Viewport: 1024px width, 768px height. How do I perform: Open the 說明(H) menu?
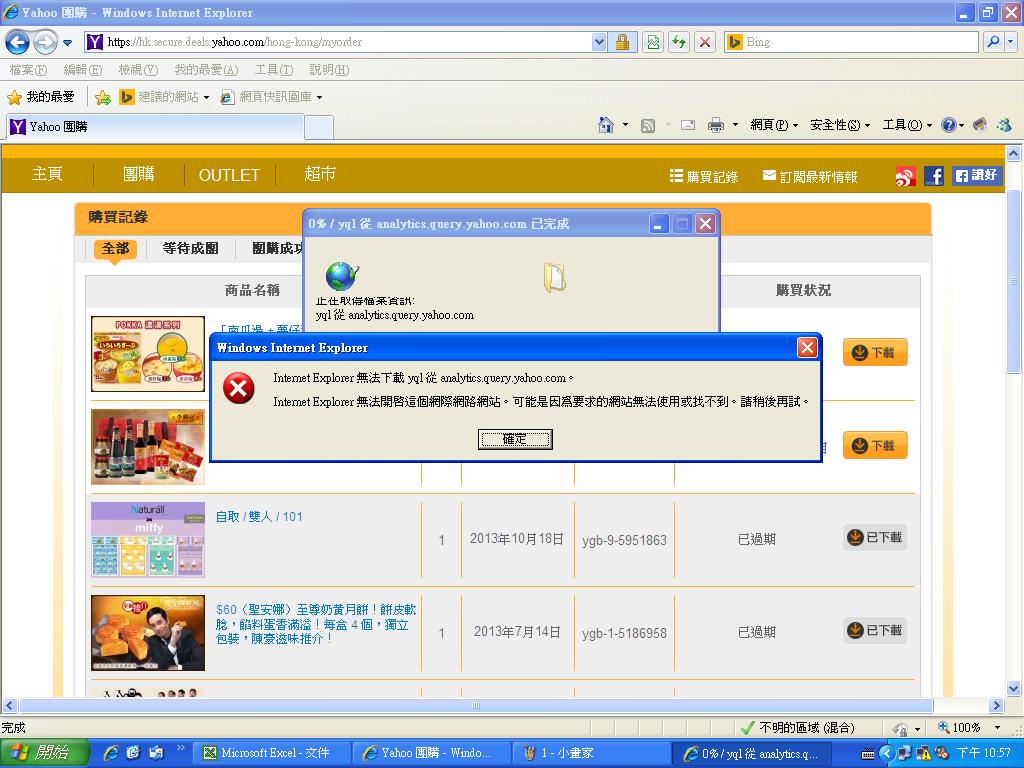(329, 70)
